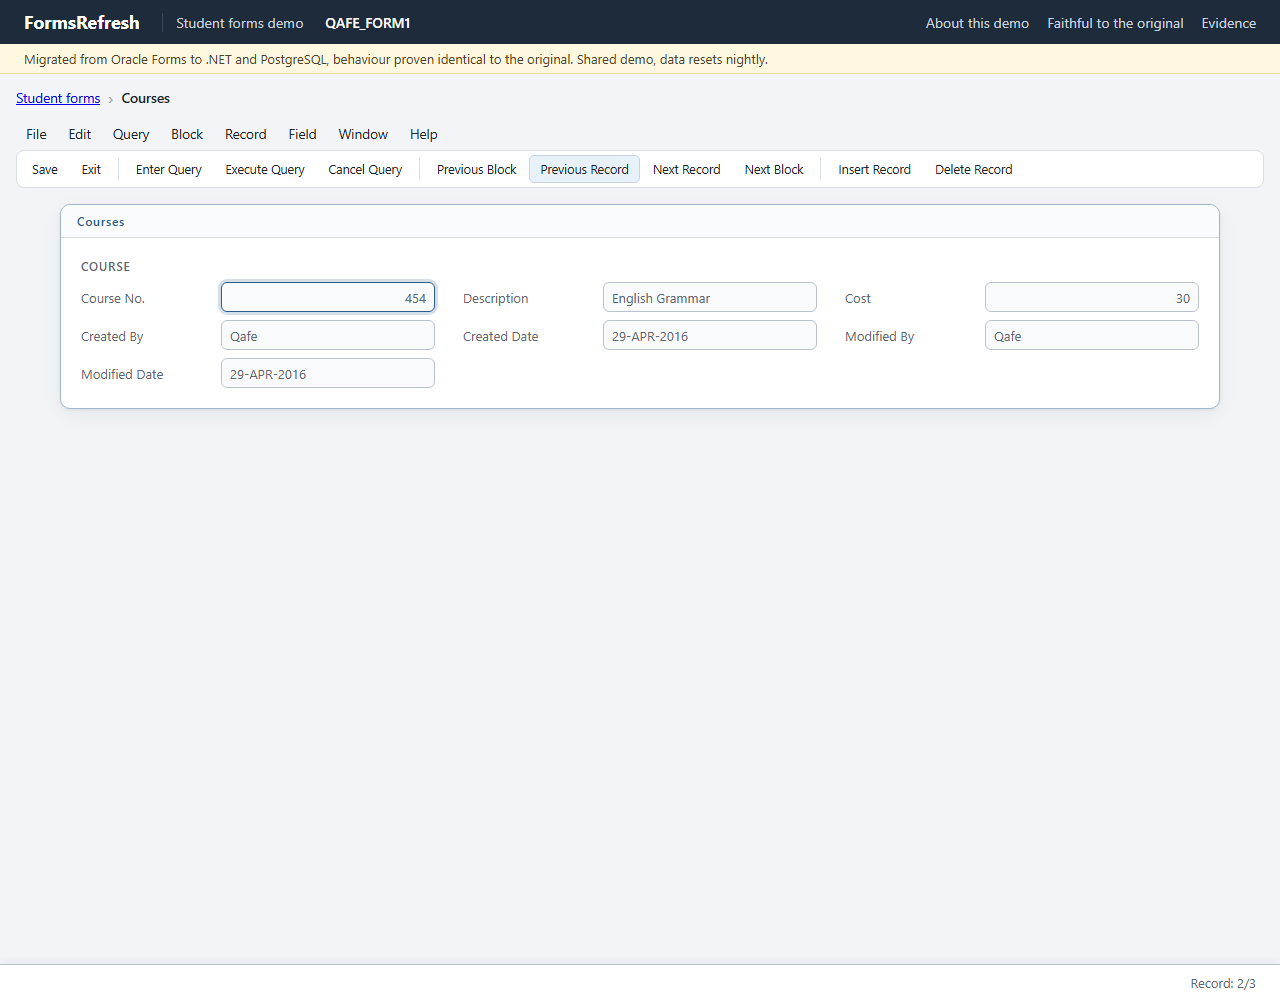
Task: Follow the Student forms breadcrumb link
Action: [58, 98]
